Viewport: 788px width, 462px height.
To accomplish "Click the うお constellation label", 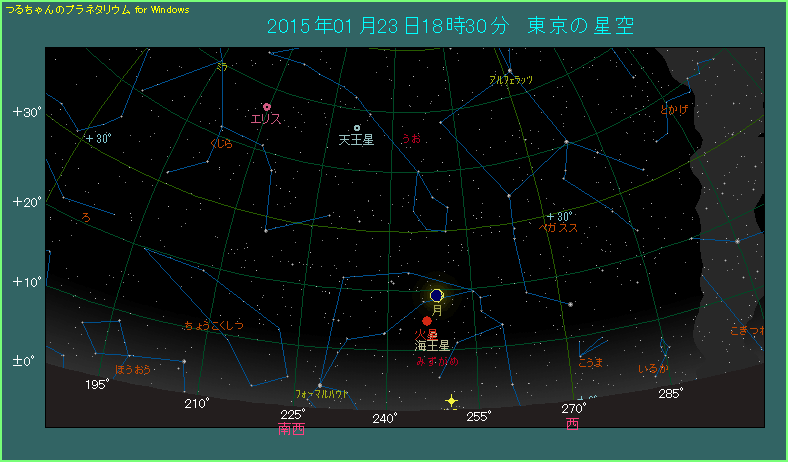I will tap(410, 139).
